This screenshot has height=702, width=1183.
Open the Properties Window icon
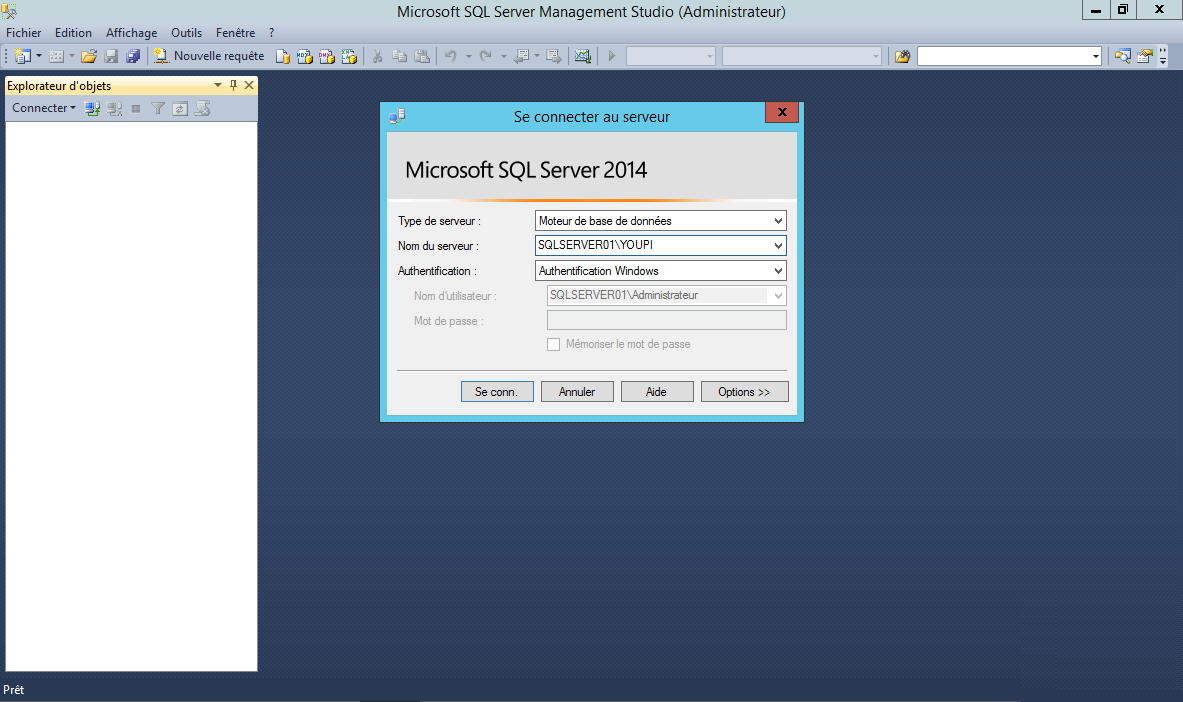[1145, 56]
